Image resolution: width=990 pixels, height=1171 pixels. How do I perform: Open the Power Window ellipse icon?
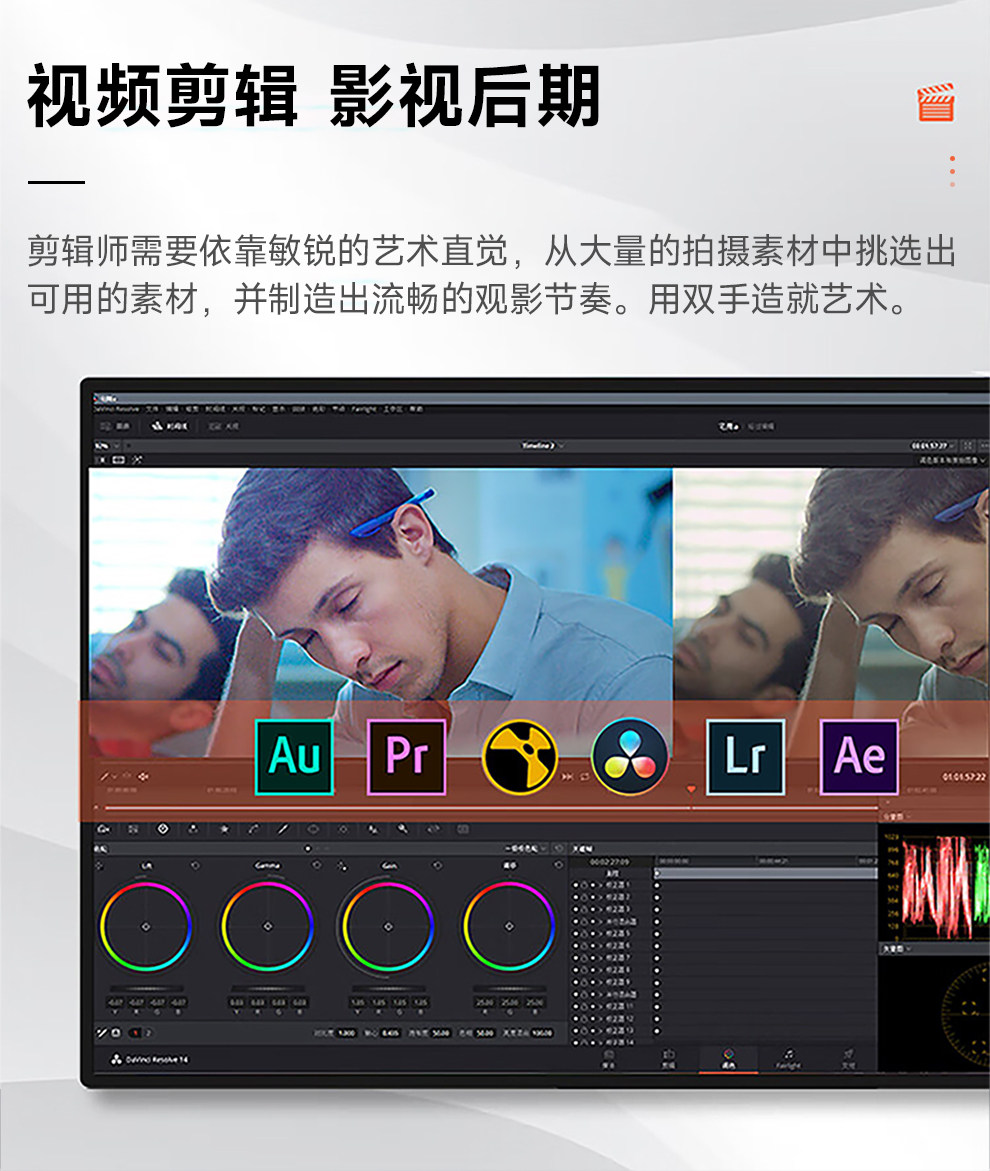click(x=313, y=829)
